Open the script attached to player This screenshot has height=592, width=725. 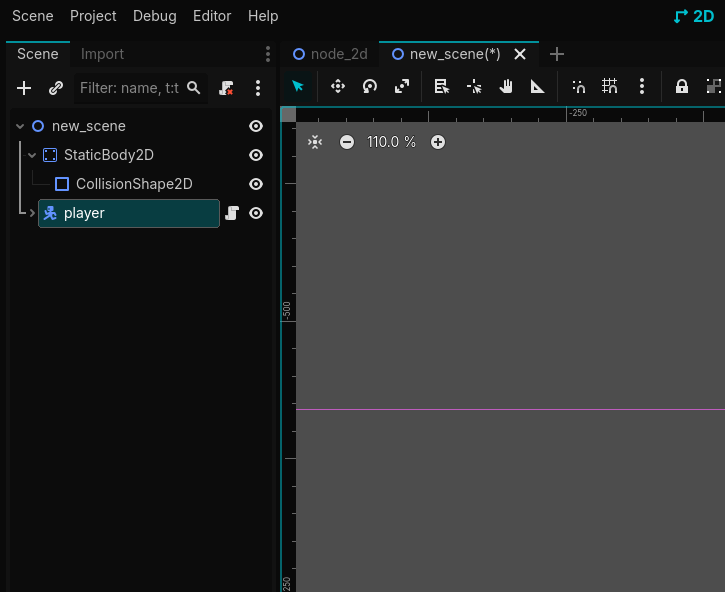click(x=232, y=213)
